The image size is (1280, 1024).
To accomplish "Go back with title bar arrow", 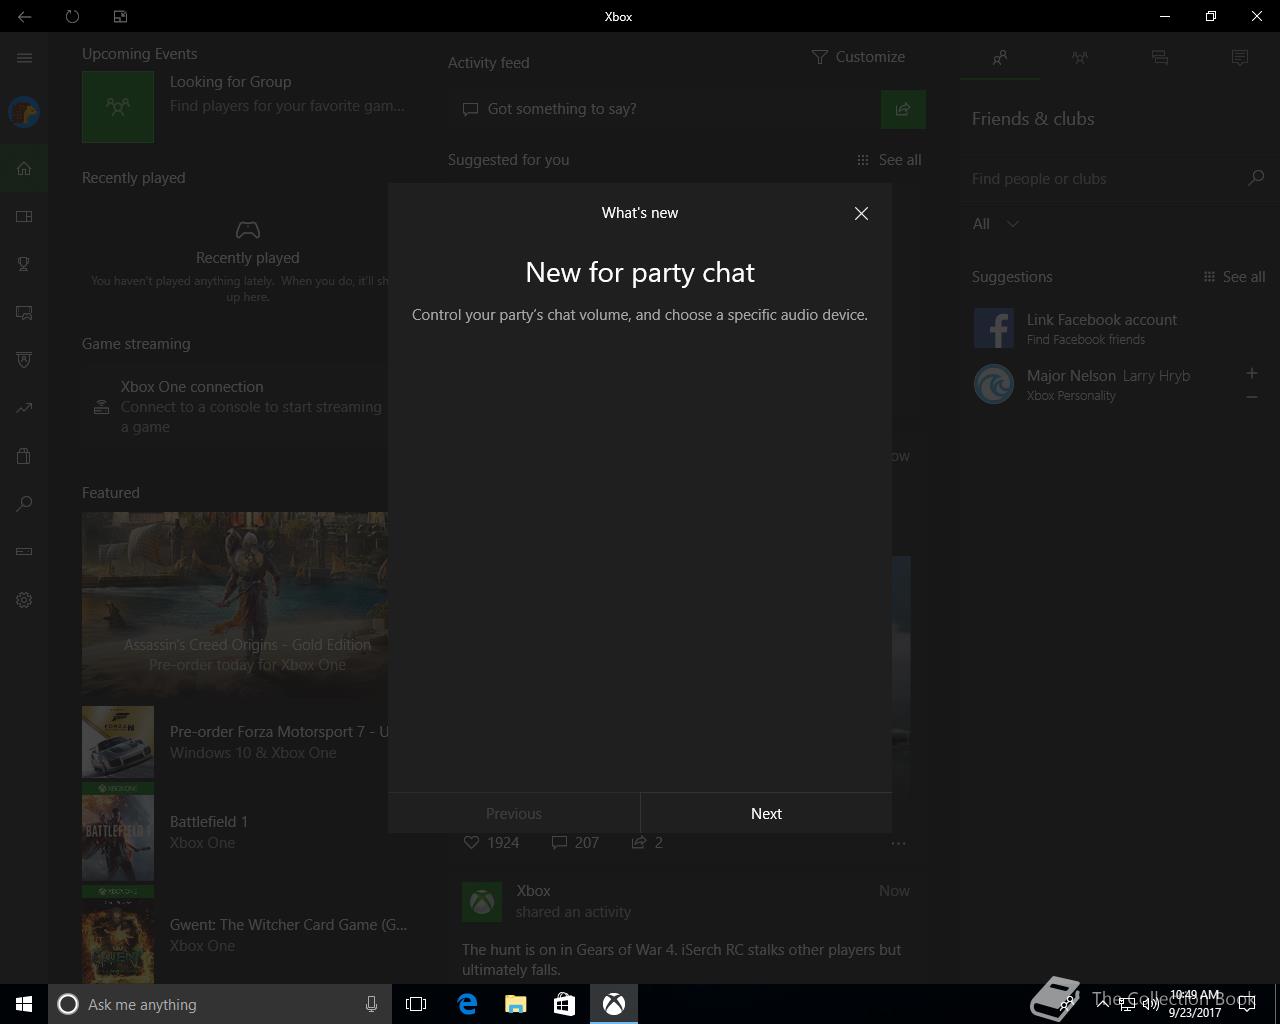I will click(24, 16).
